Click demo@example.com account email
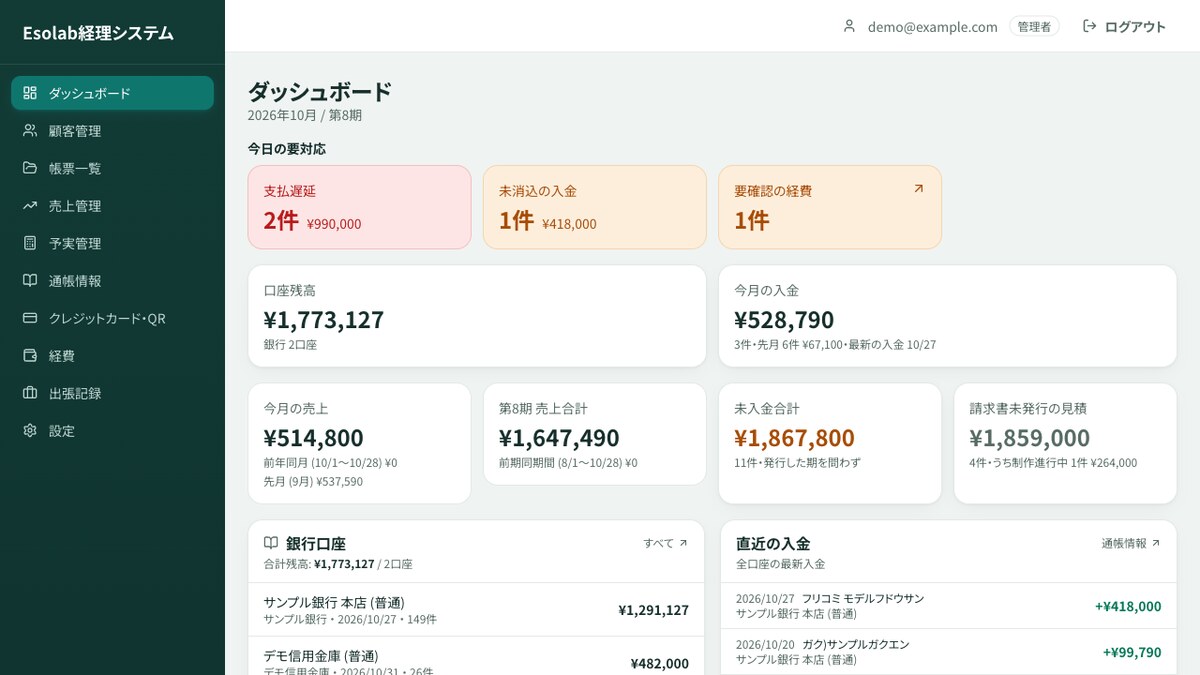Viewport: 1200px width, 675px height. tap(932, 27)
